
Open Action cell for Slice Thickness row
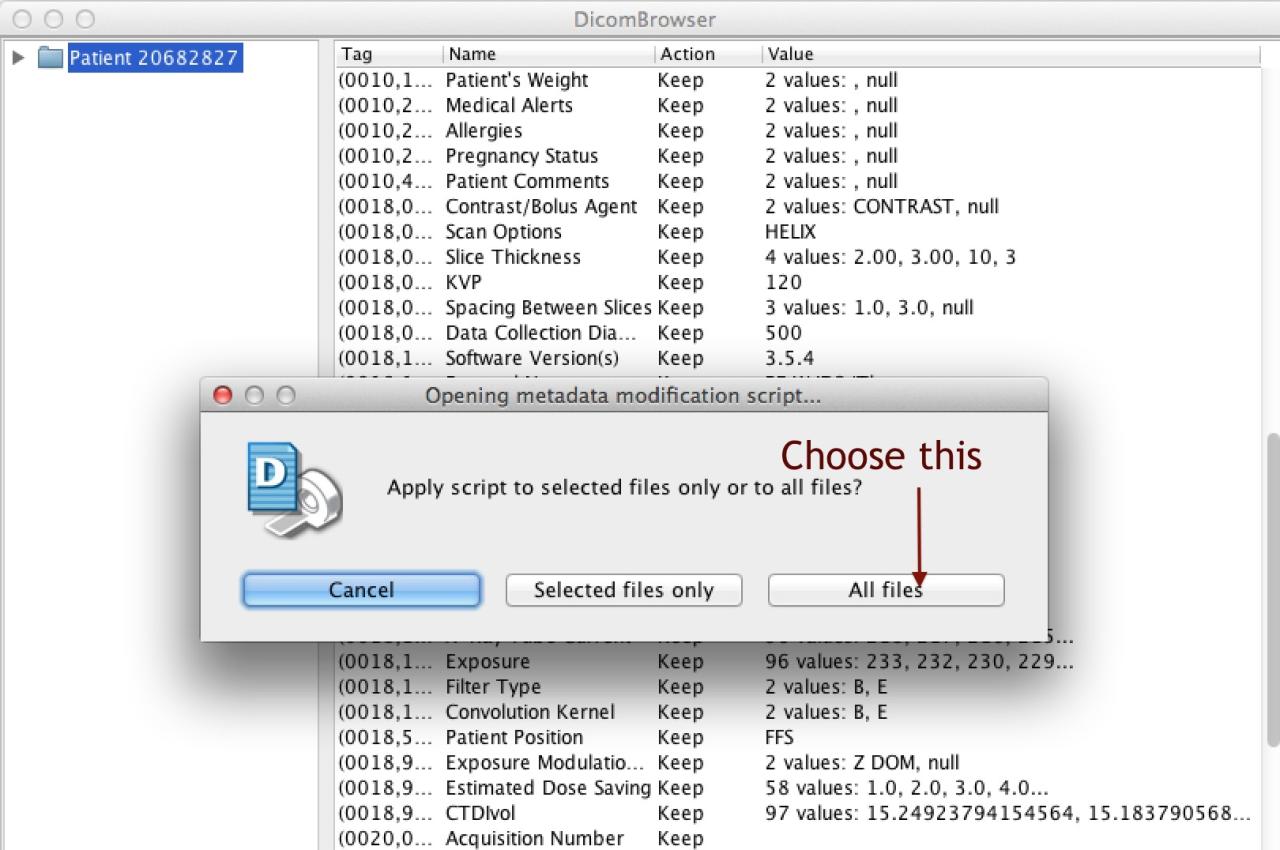click(x=681, y=257)
